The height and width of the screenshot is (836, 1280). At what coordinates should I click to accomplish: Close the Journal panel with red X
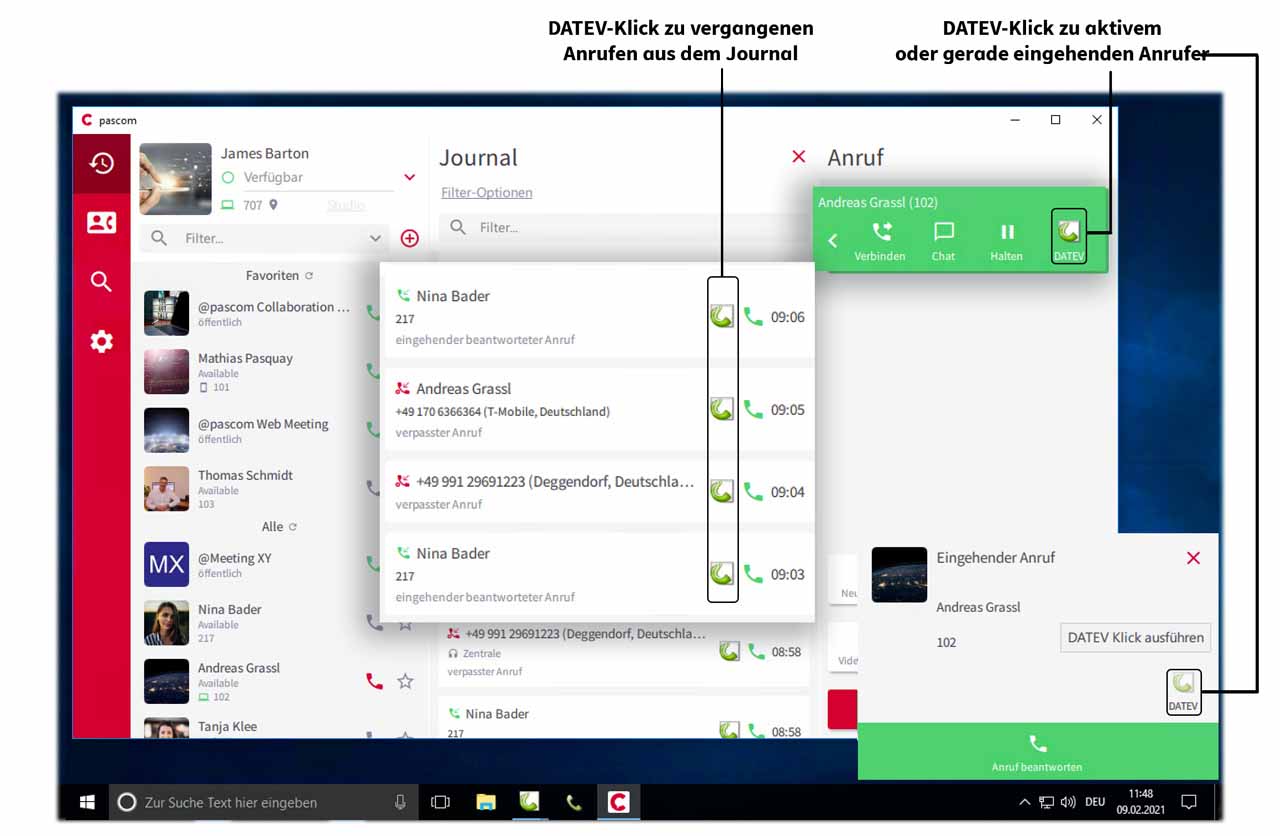798,156
